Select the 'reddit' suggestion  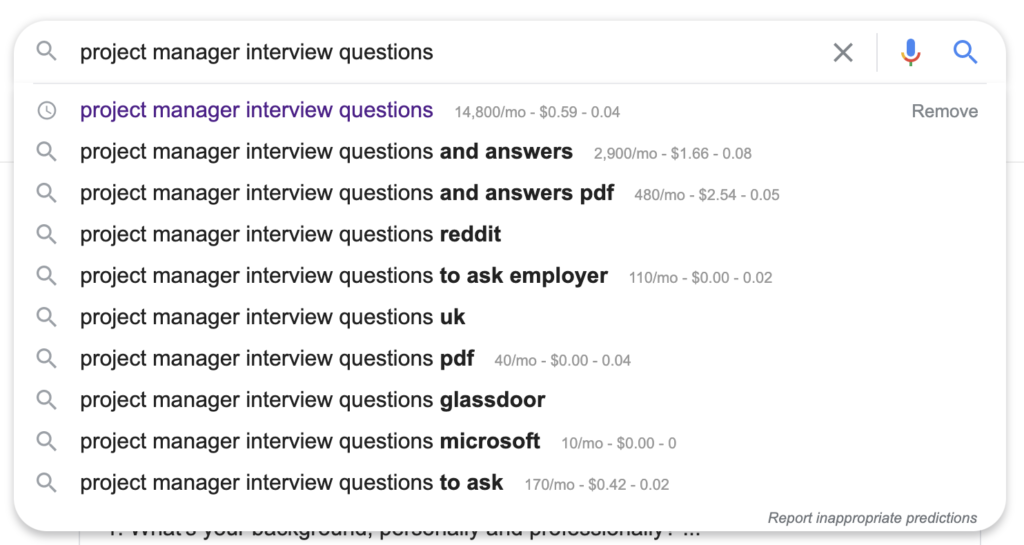(291, 234)
